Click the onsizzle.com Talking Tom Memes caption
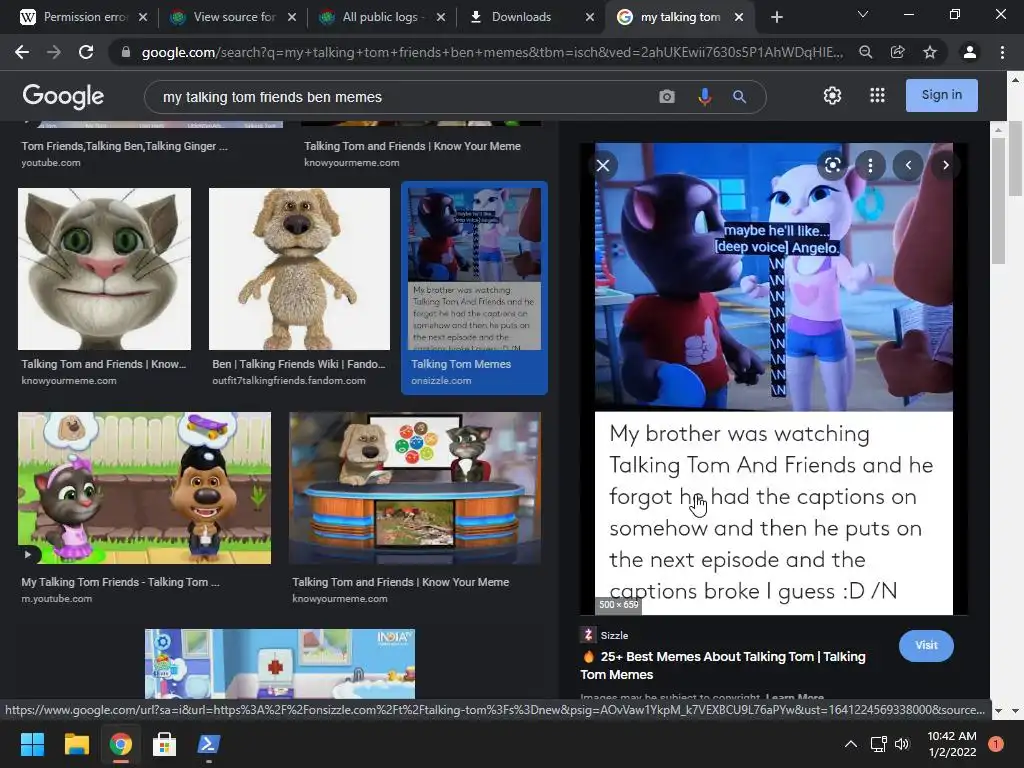Screen dimensions: 1024x768 (461, 372)
